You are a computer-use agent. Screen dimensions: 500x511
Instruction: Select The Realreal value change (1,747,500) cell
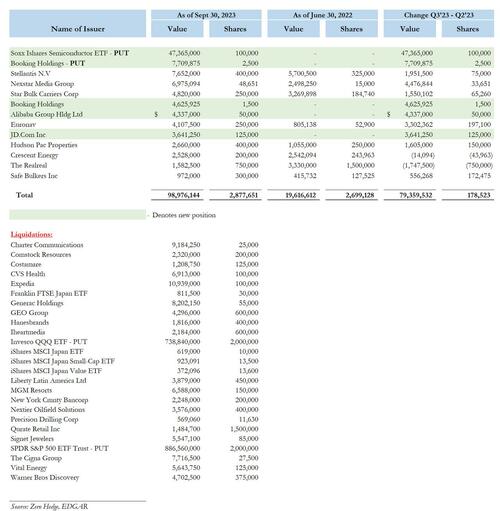[x=418, y=165]
